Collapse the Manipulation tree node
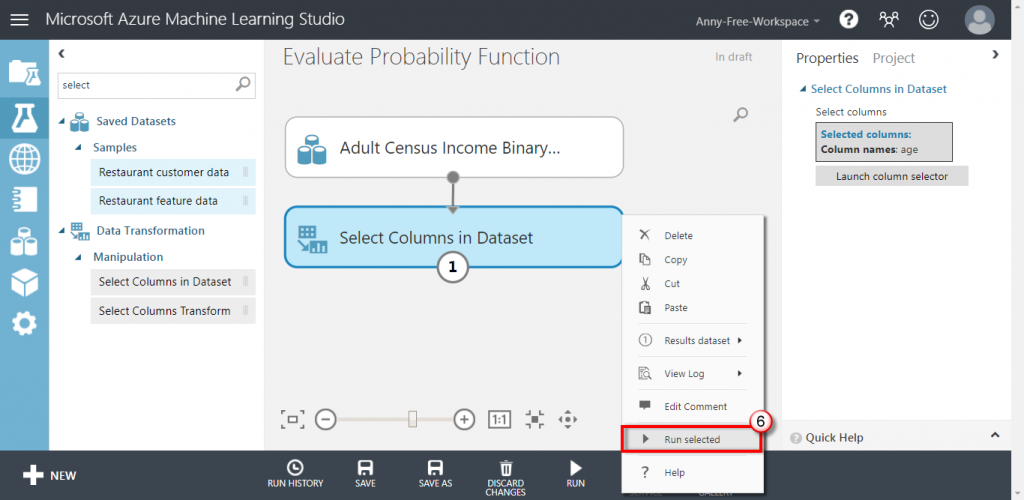Image resolution: width=1024 pixels, height=500 pixels. click(x=78, y=257)
